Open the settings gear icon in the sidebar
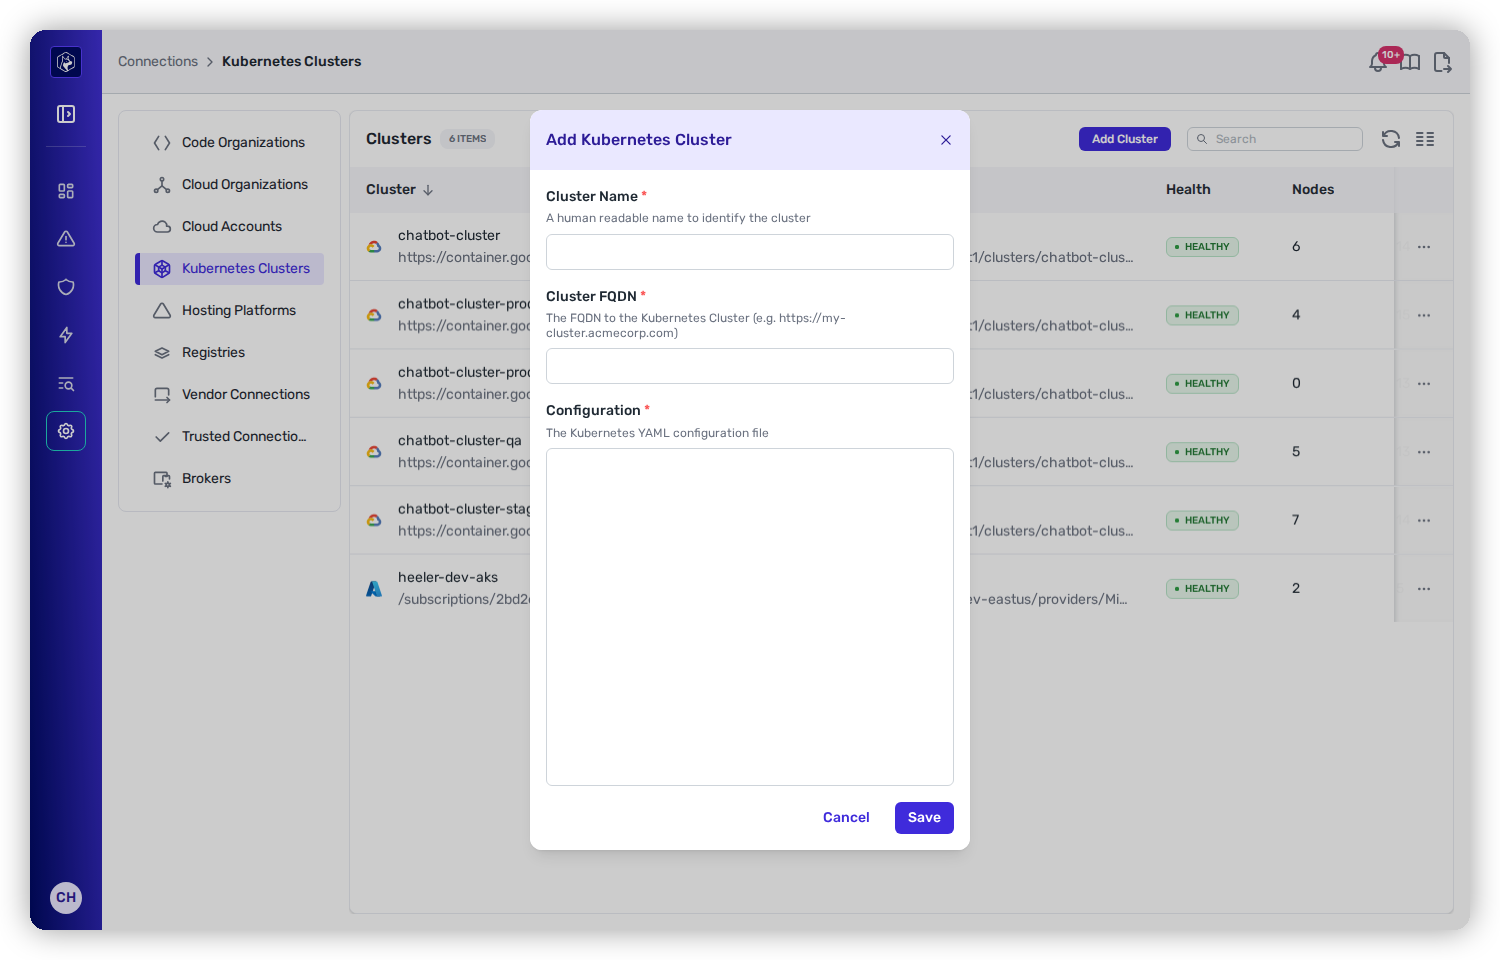The image size is (1500, 960). coord(66,431)
